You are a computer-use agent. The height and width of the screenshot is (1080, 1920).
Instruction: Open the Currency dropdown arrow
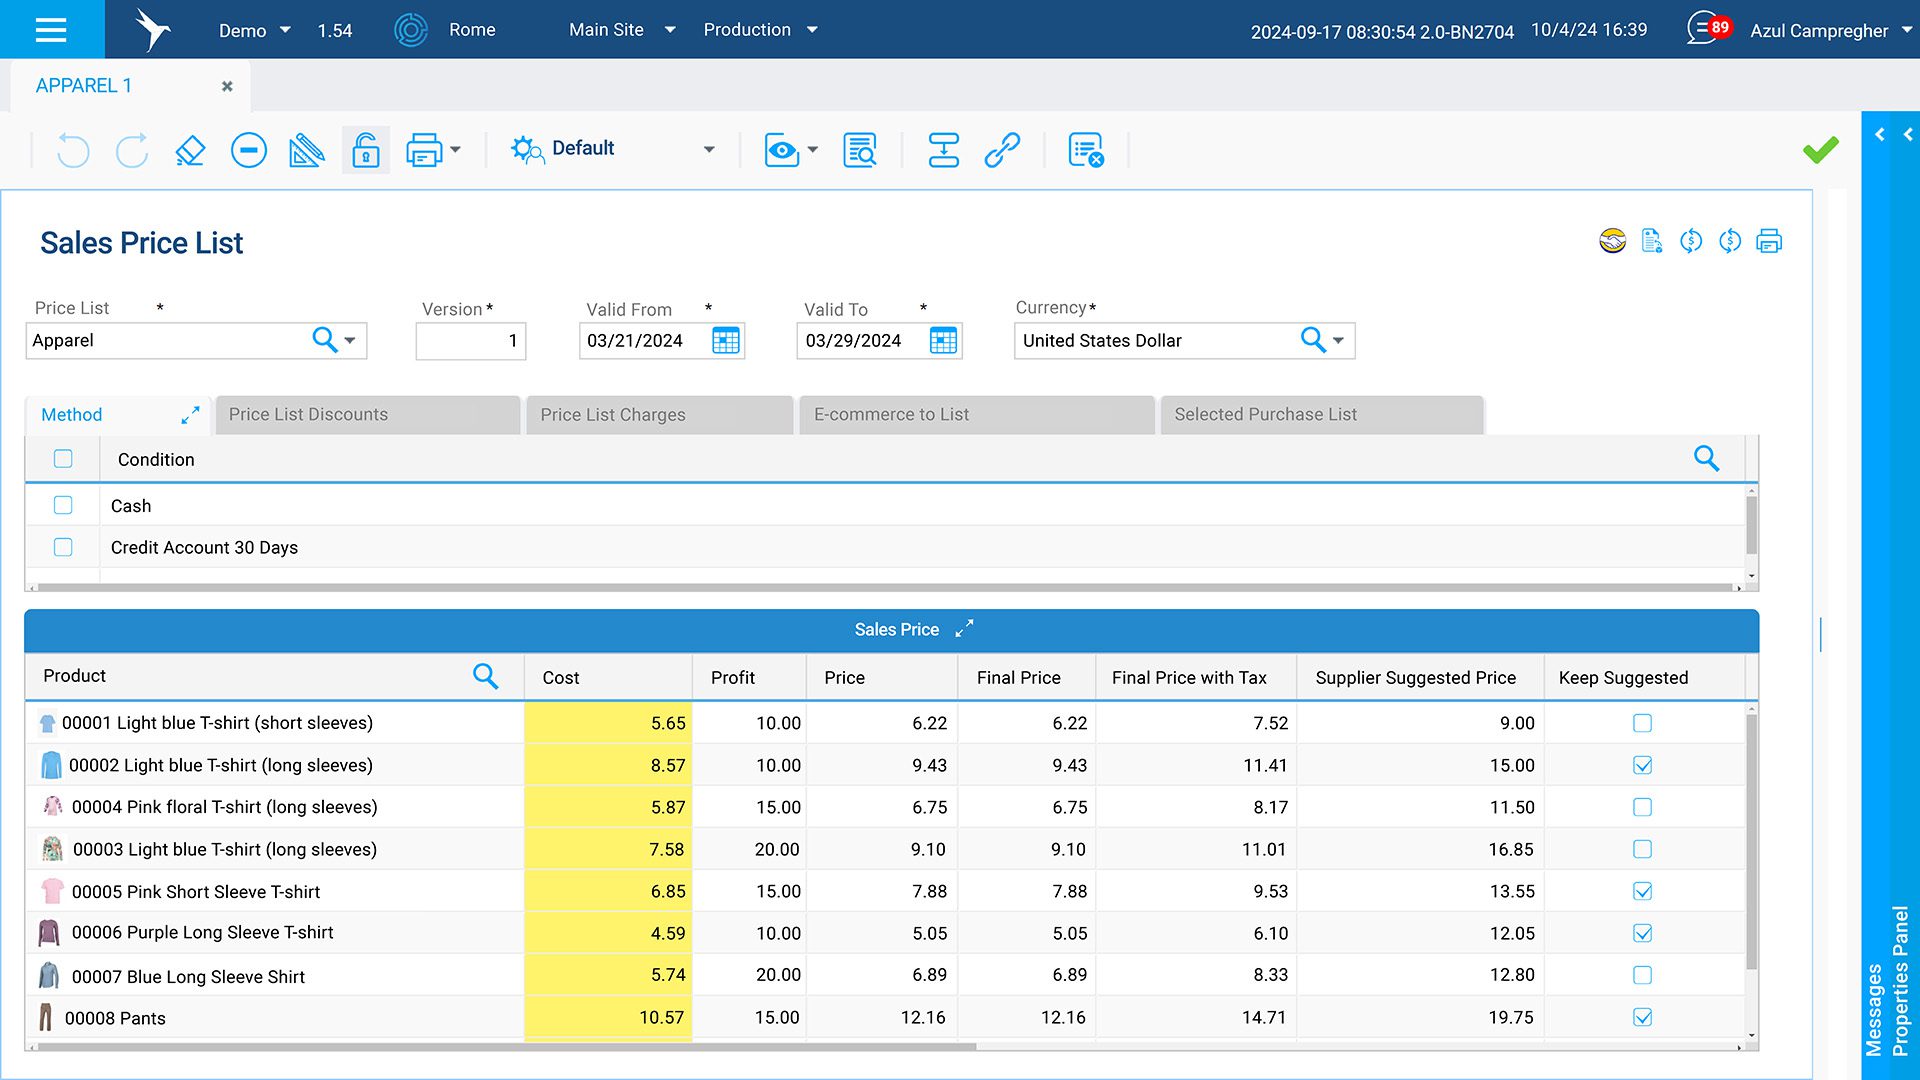point(1339,341)
